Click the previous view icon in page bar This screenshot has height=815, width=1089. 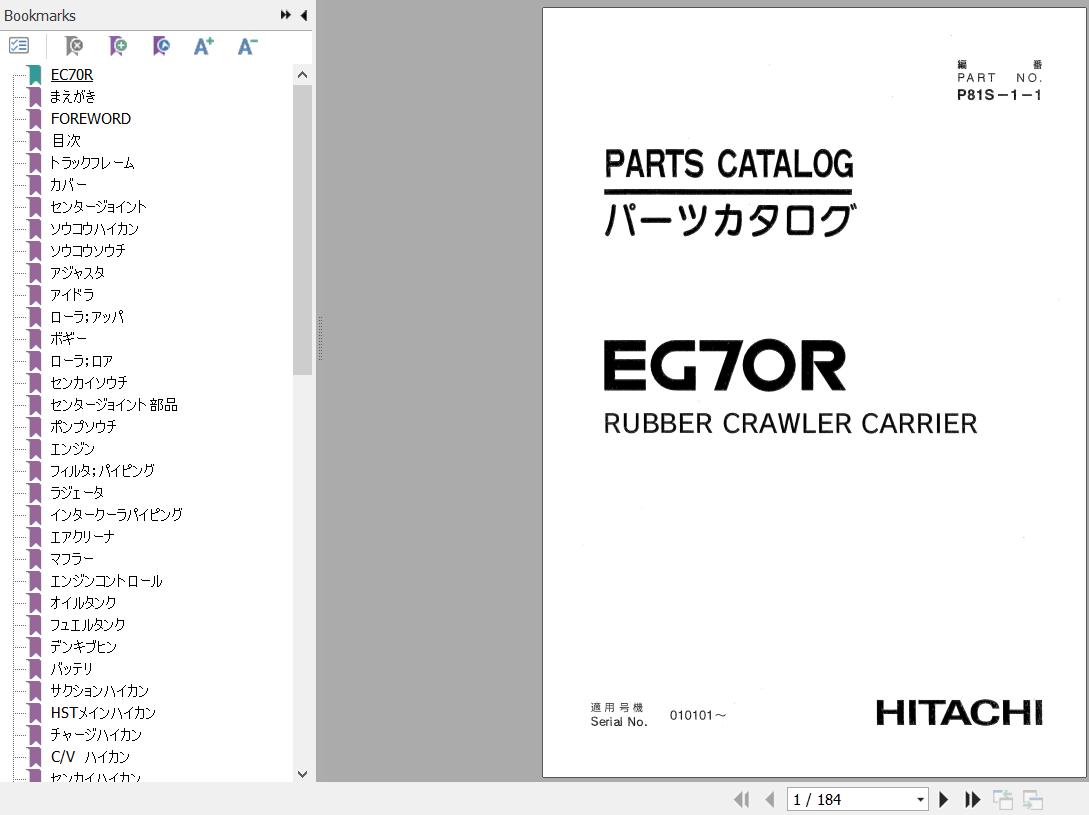[1003, 800]
